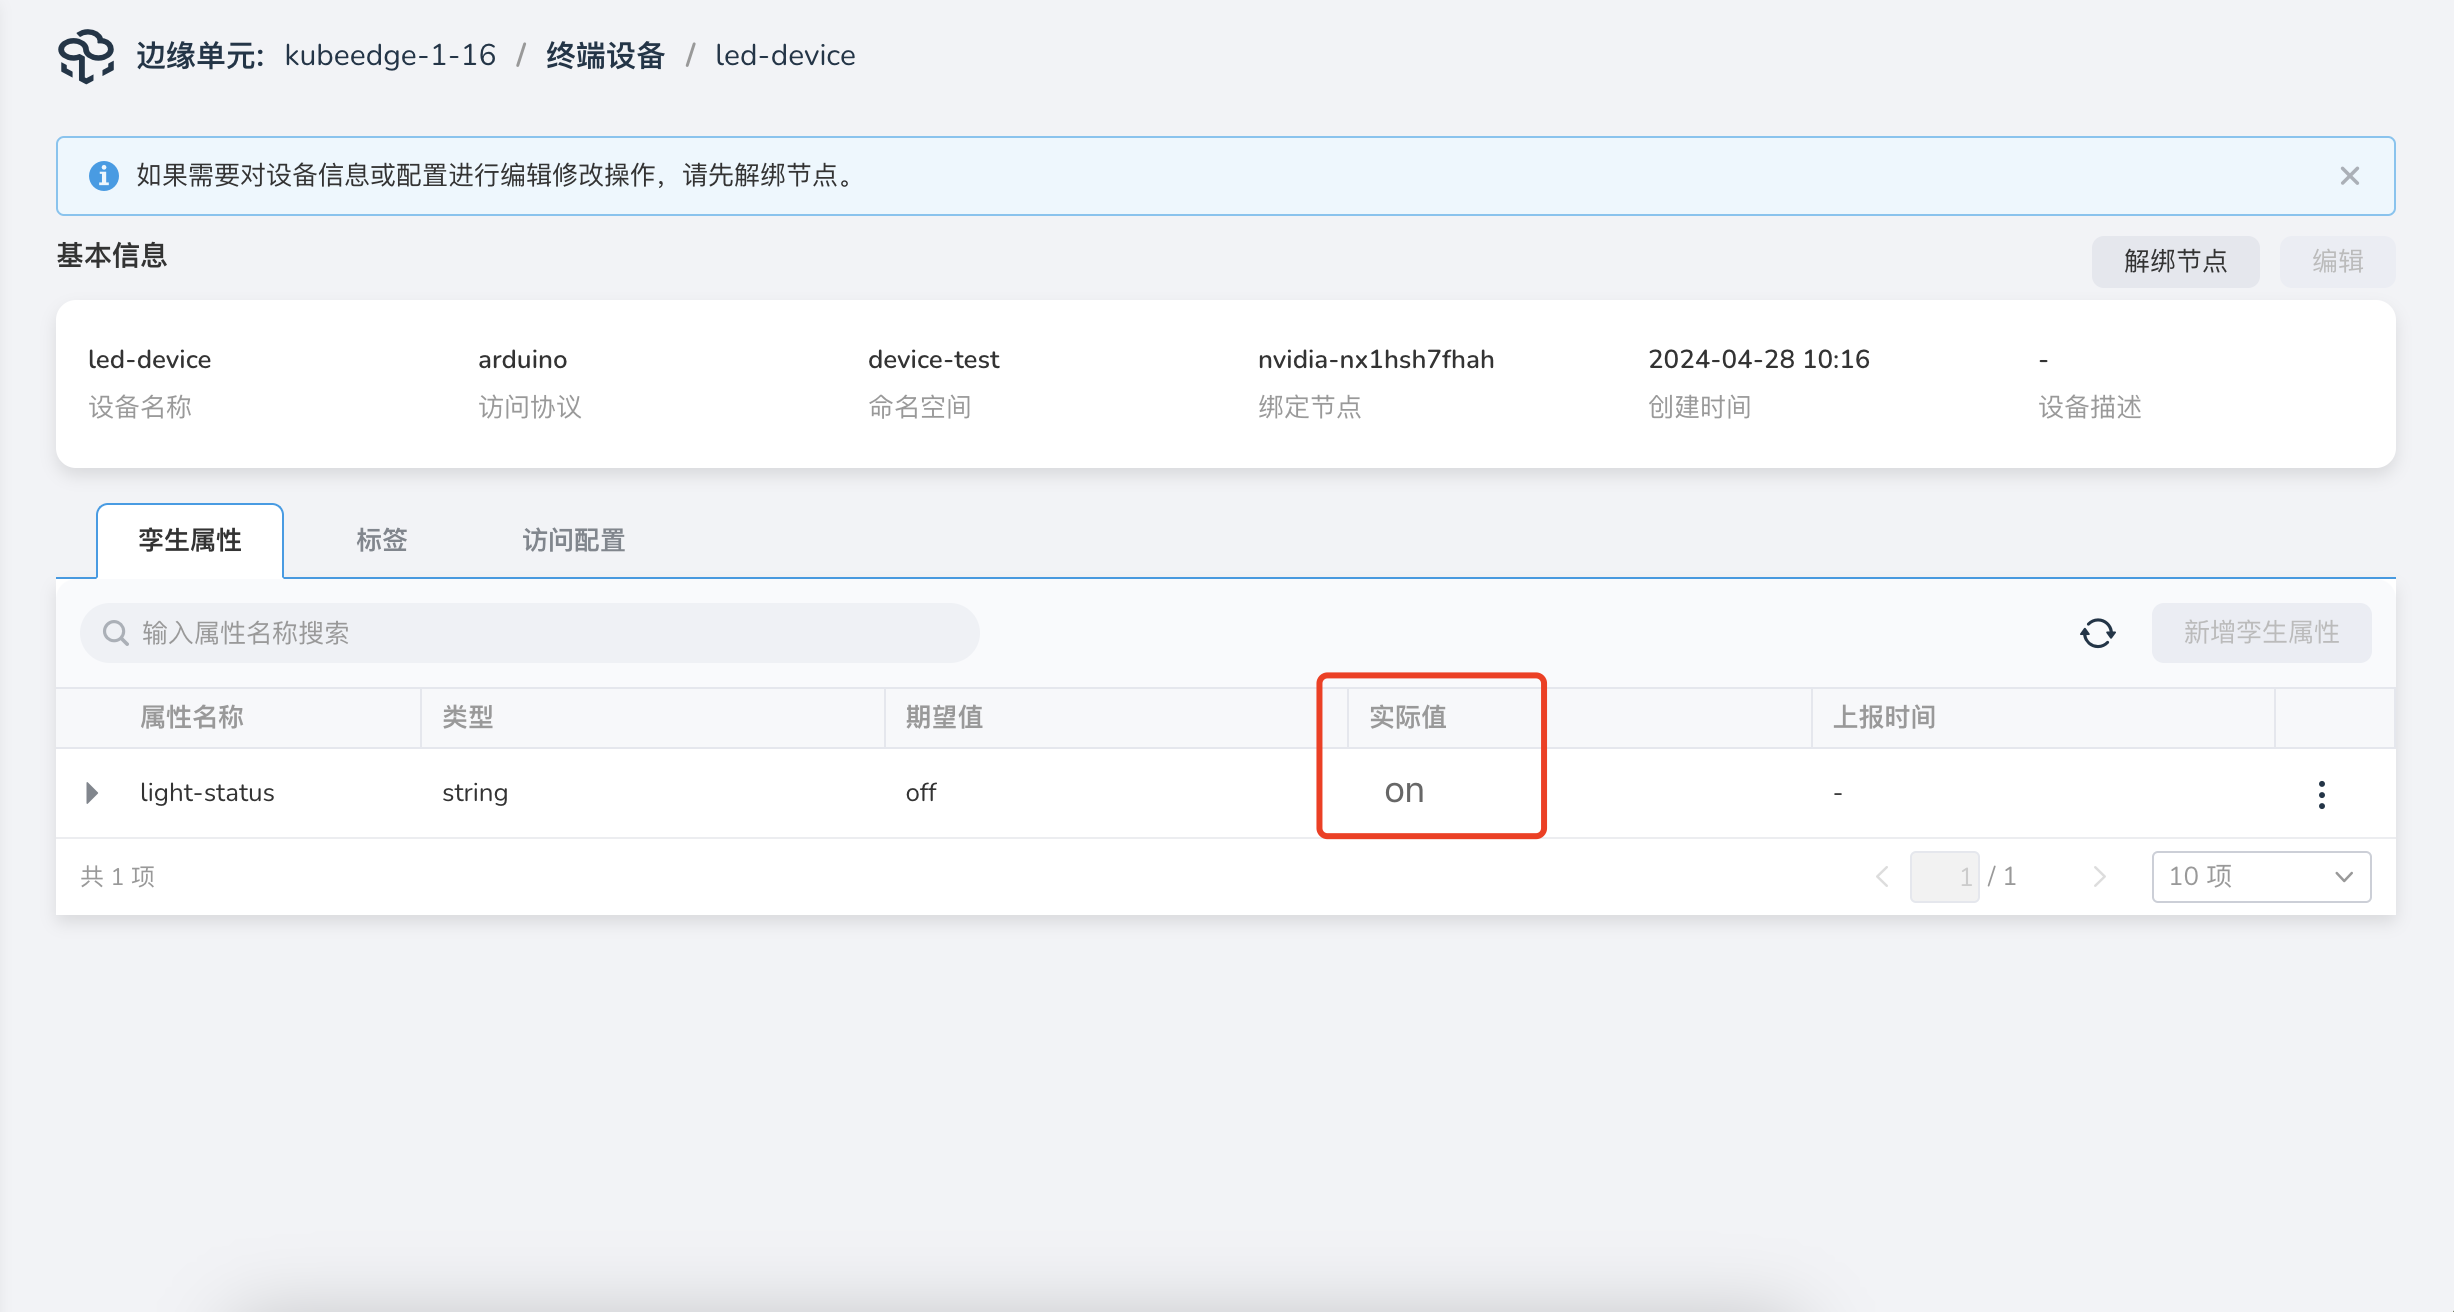Expand the light-status row details
This screenshot has width=2454, height=1312.
tap(92, 793)
